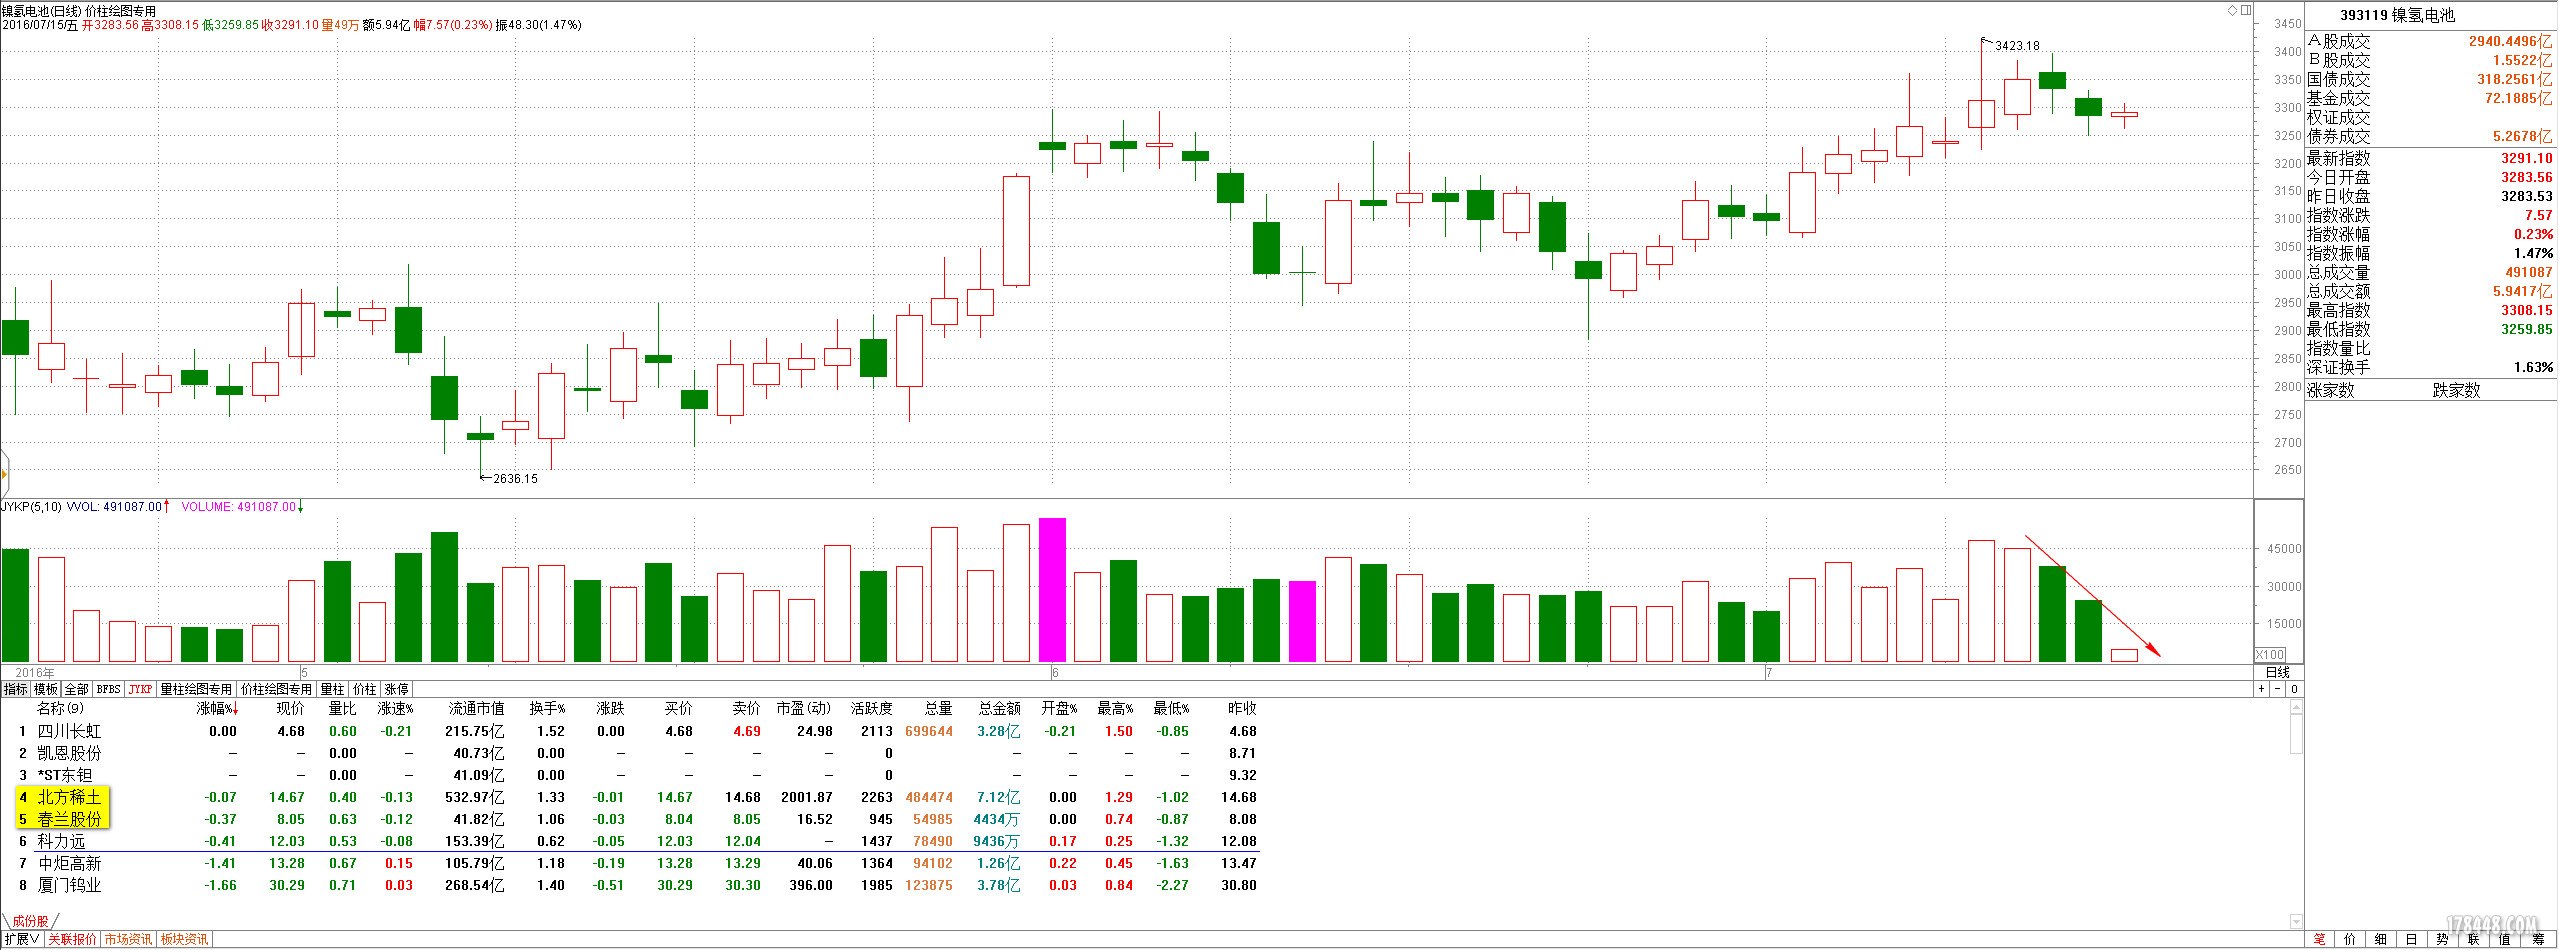Viewport: 2559px width, 950px height.
Task: Open the 板块资讯 tab
Action: [x=185, y=940]
